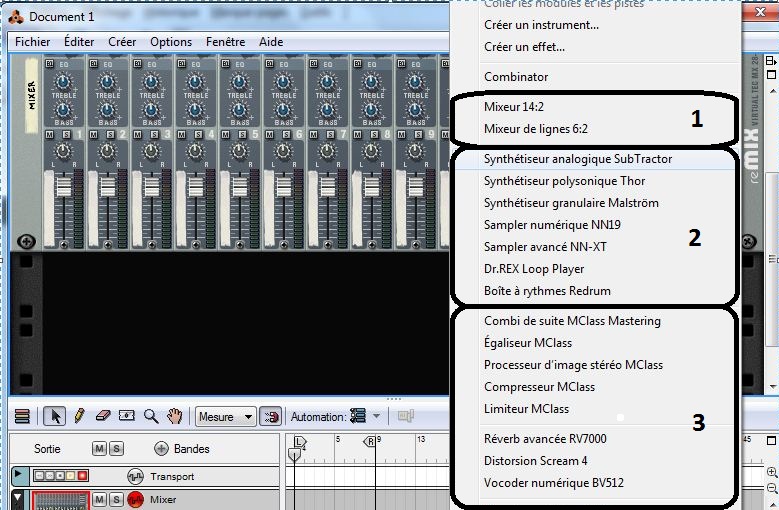The width and height of the screenshot is (779, 510).
Task: Open the Créer menu
Action: click(x=122, y=42)
